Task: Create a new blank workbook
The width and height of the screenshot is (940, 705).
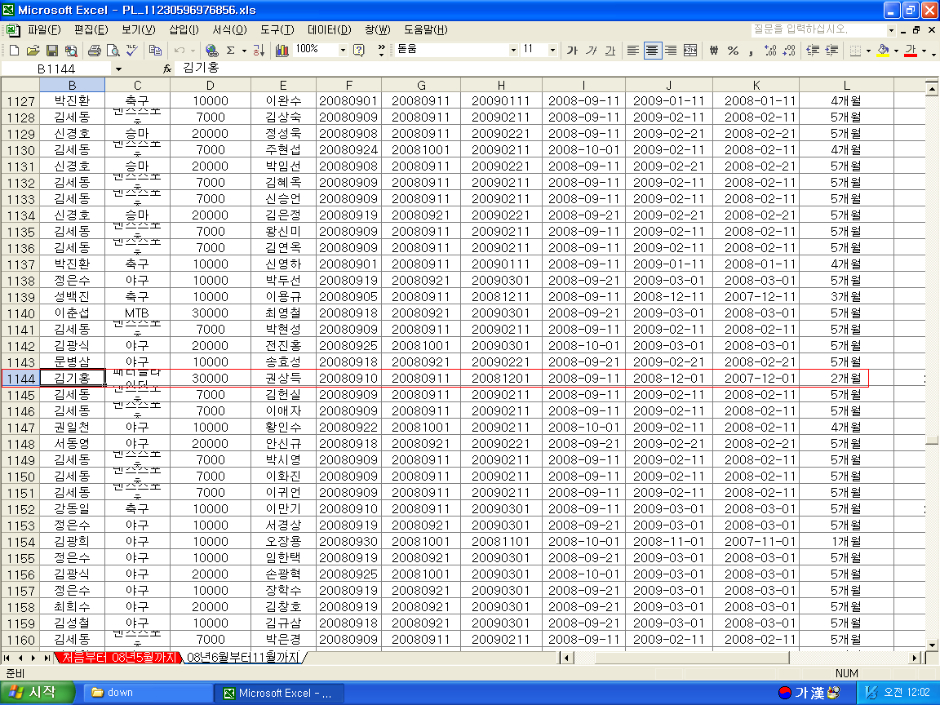Action: pos(14,50)
